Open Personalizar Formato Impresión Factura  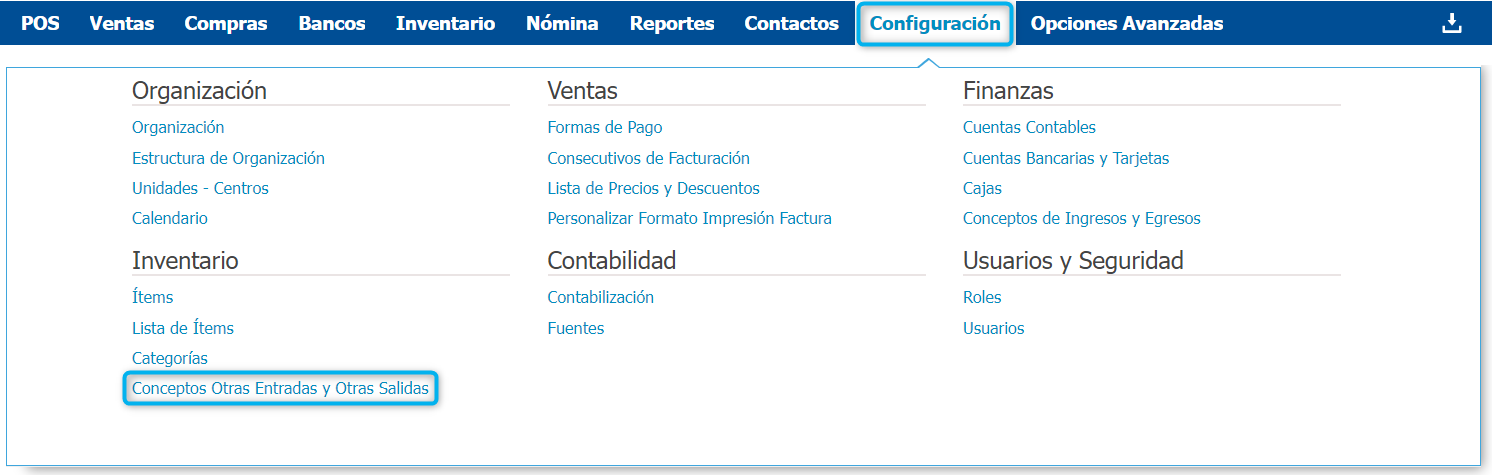[x=689, y=218]
